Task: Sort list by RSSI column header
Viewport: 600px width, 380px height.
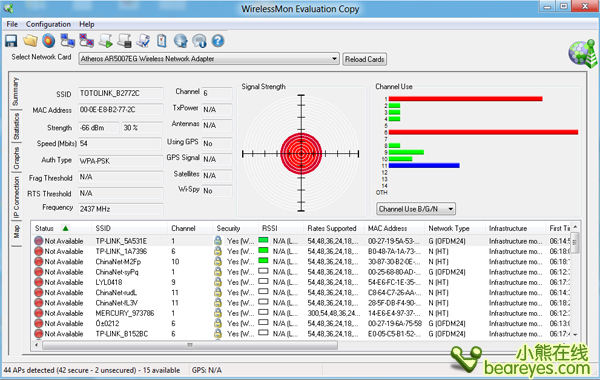Action: [281, 228]
